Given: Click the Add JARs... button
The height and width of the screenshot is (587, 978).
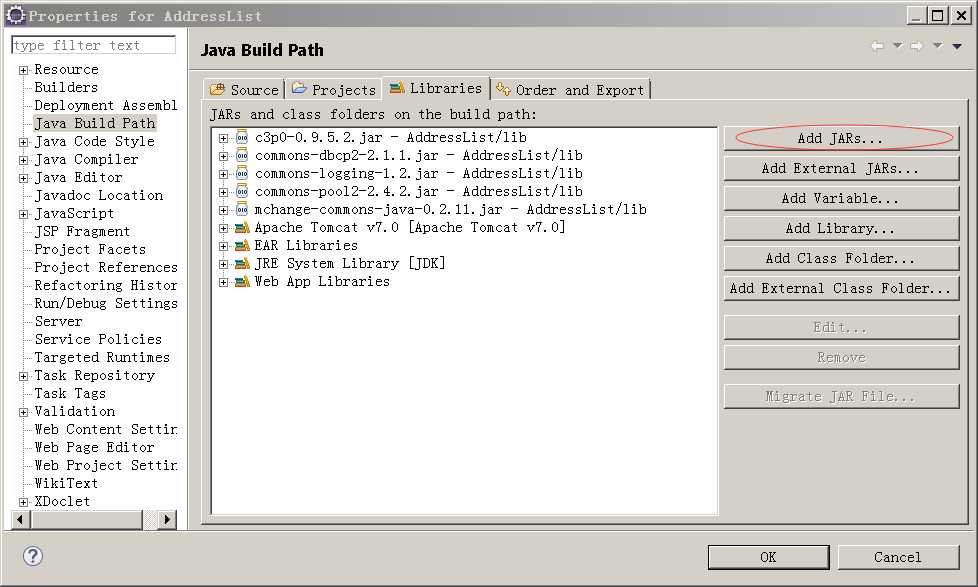Looking at the screenshot, I should point(841,138).
